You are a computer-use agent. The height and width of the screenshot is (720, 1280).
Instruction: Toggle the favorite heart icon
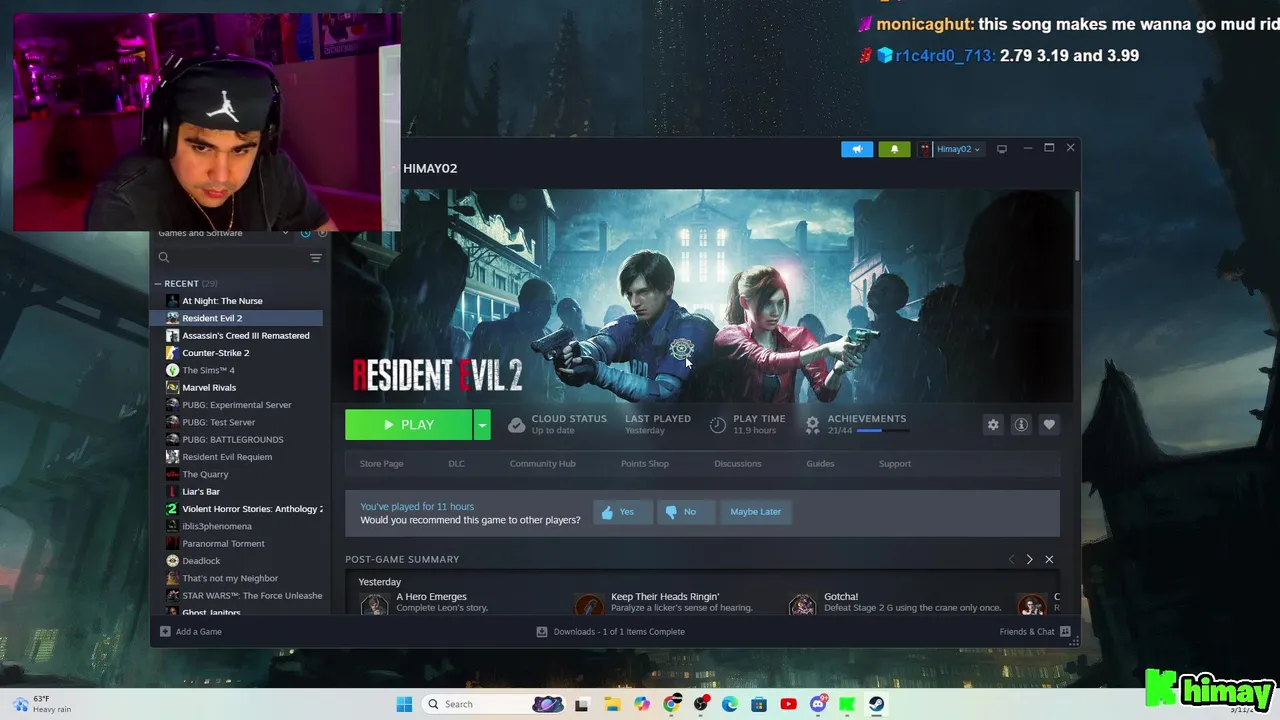point(1049,425)
